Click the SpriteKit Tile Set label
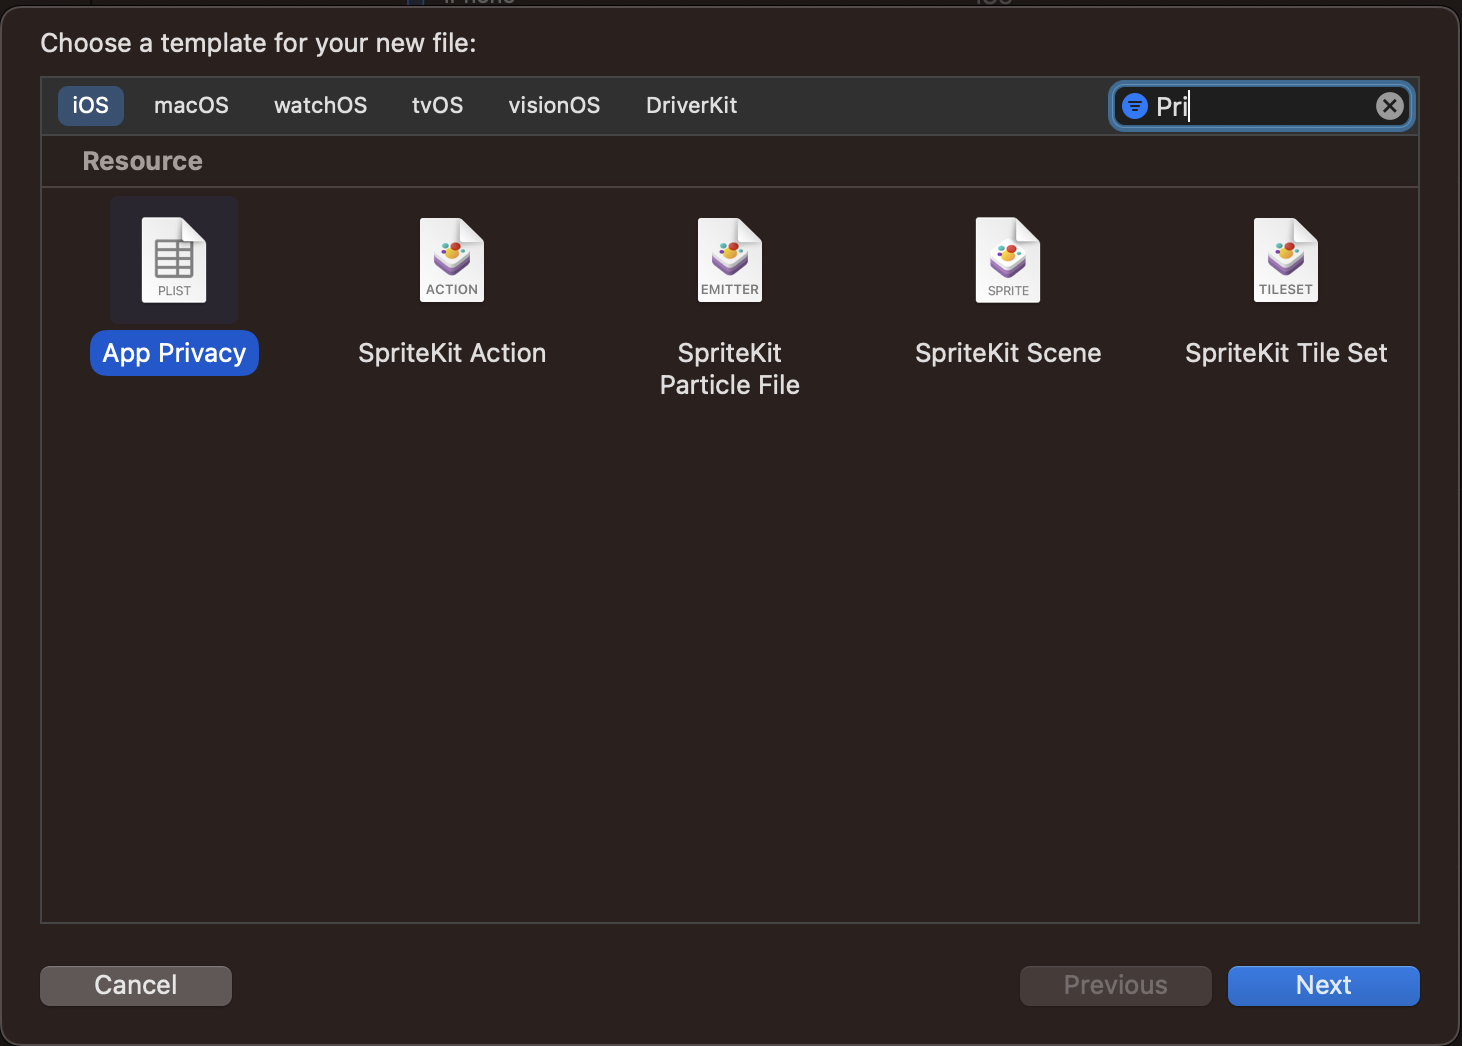Viewport: 1462px width, 1046px height. [1286, 353]
